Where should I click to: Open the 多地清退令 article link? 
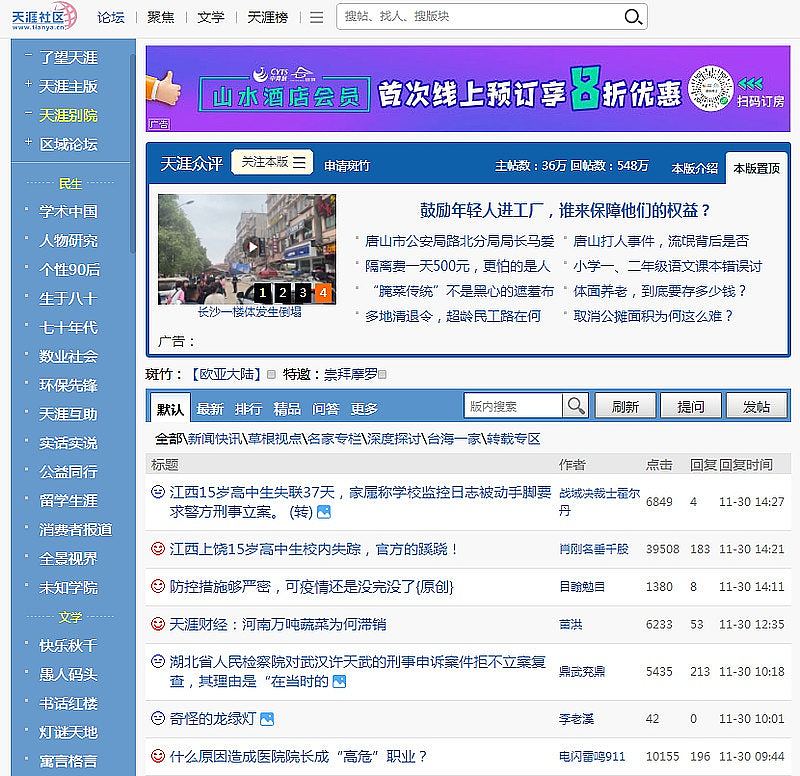coord(453,316)
